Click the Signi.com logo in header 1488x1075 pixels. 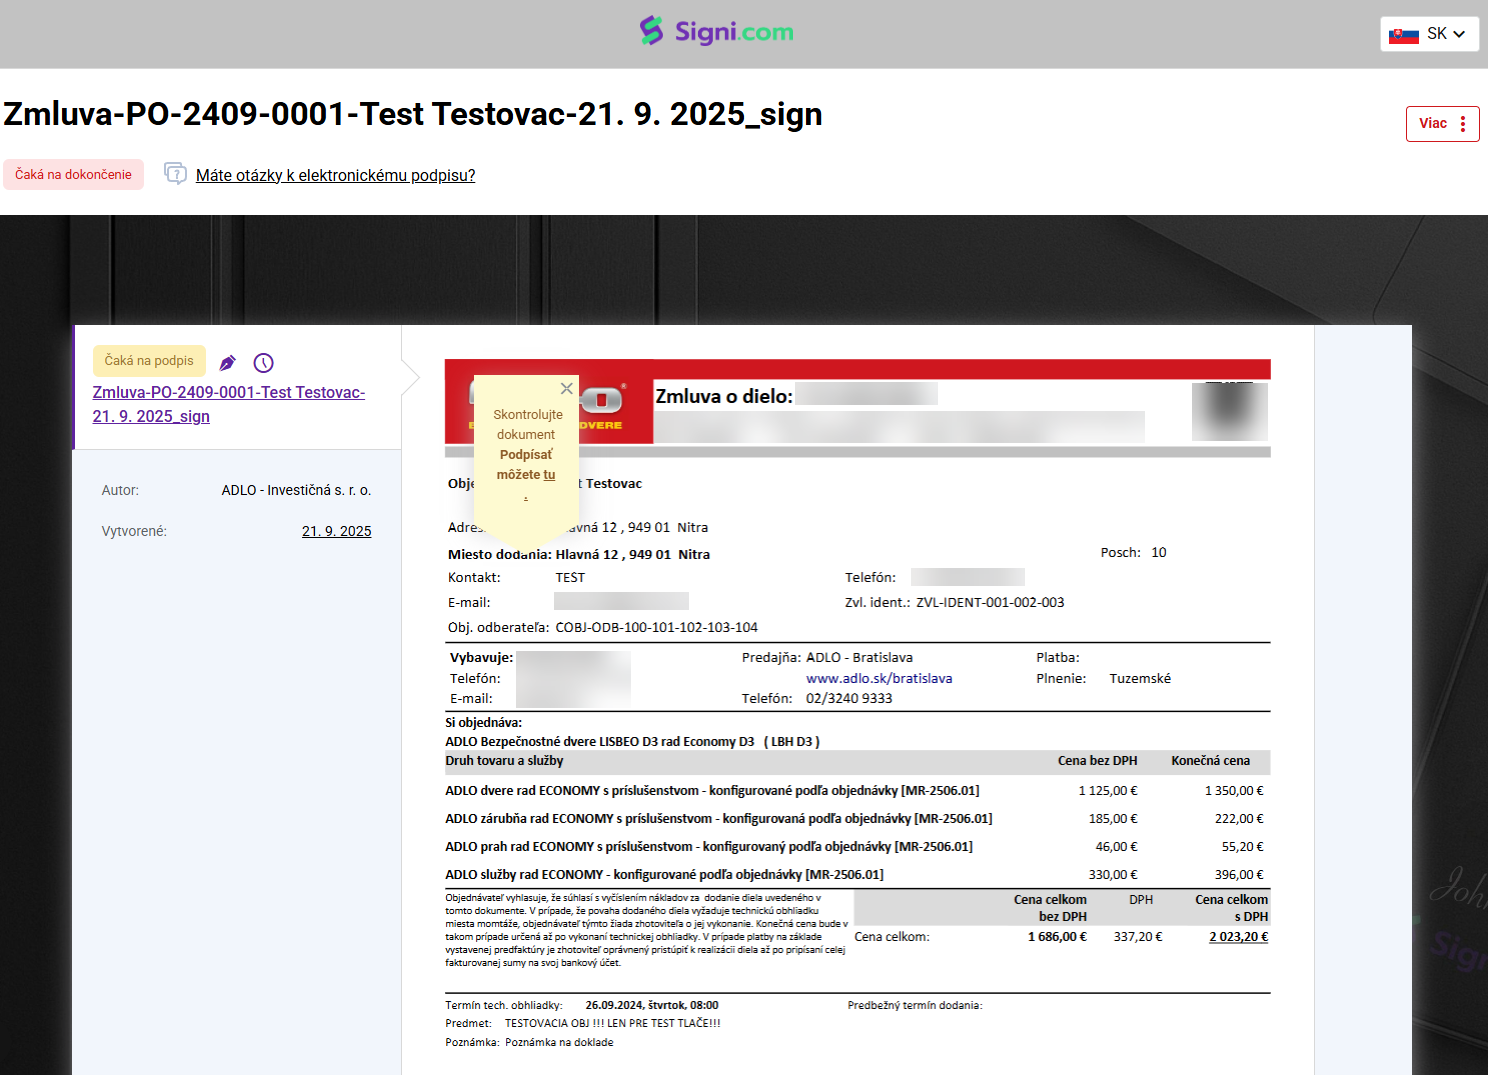pyautogui.click(x=717, y=32)
